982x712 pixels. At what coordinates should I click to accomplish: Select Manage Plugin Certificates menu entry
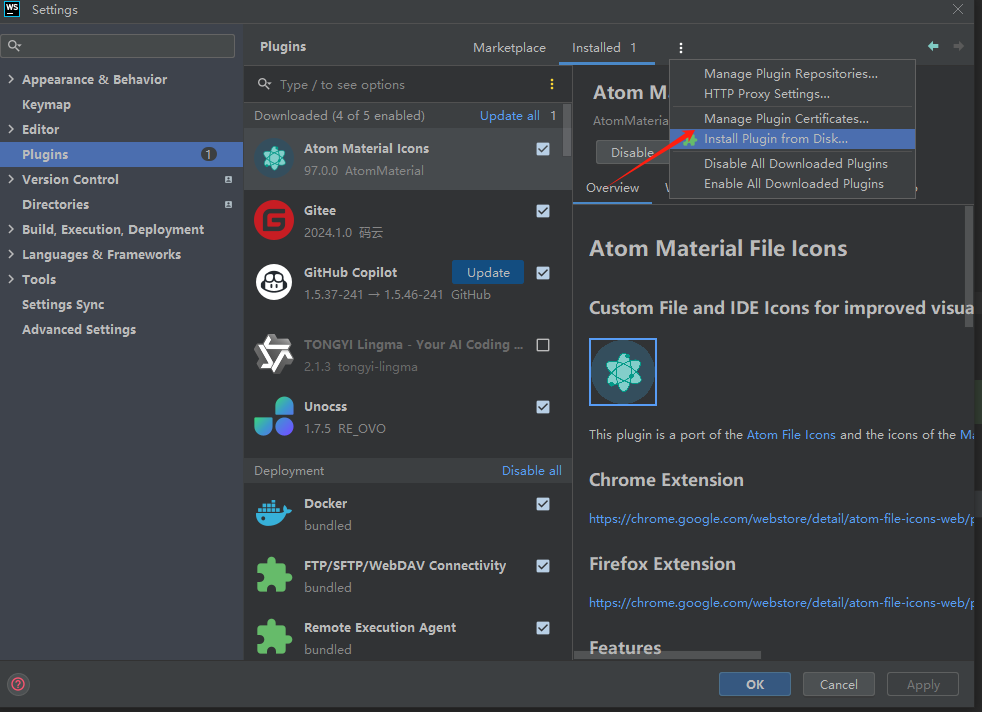[792, 119]
